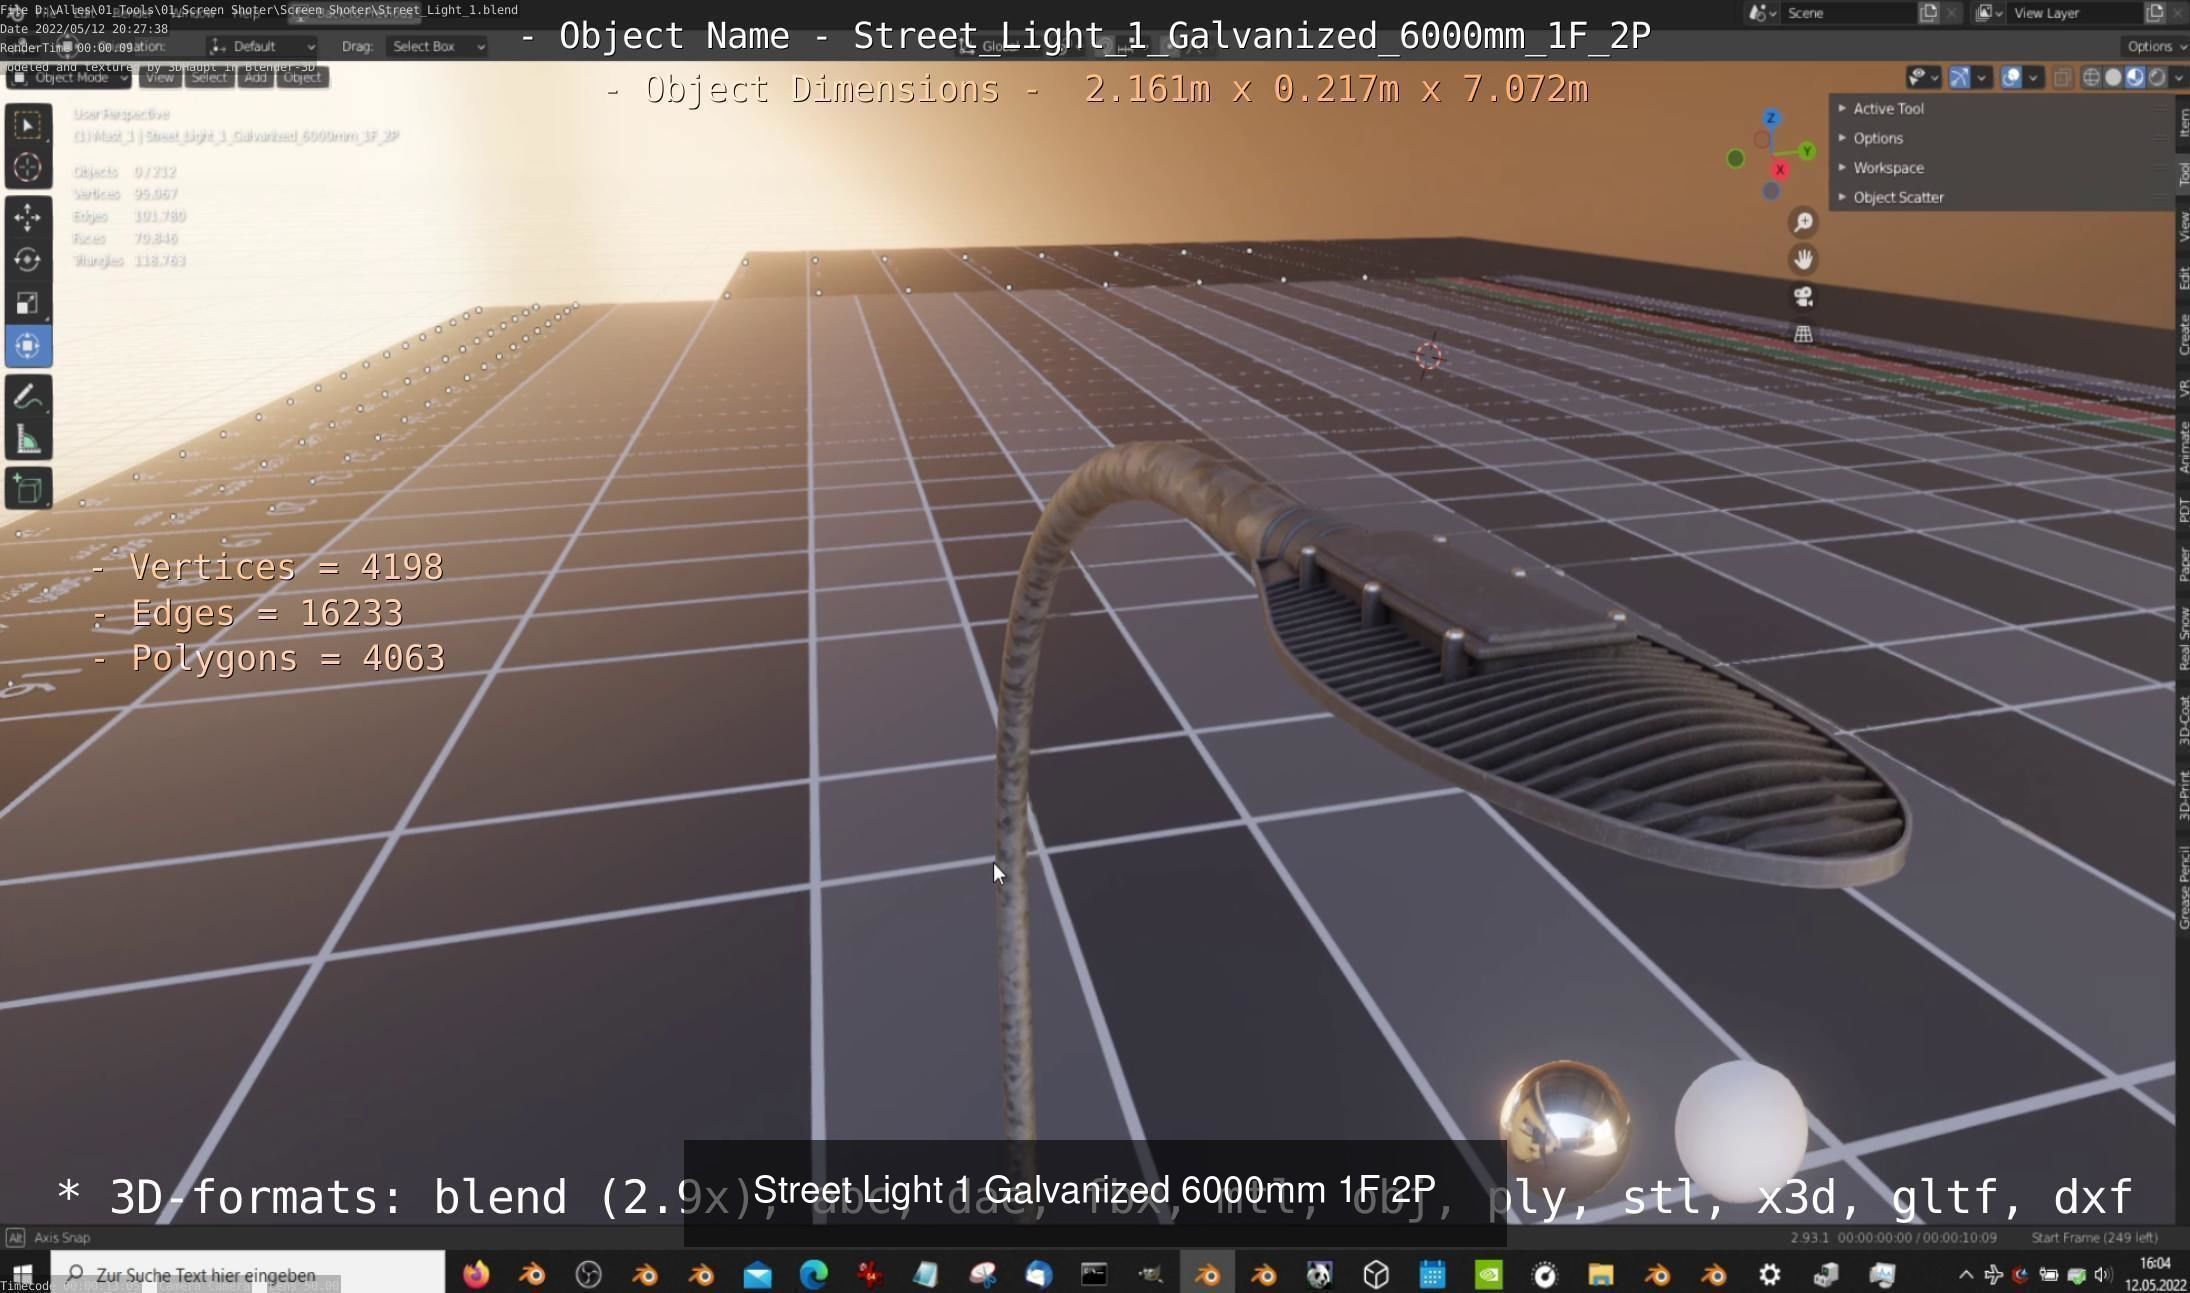Click the Scene name field
Image resolution: width=2190 pixels, height=1293 pixels.
[x=1848, y=13]
